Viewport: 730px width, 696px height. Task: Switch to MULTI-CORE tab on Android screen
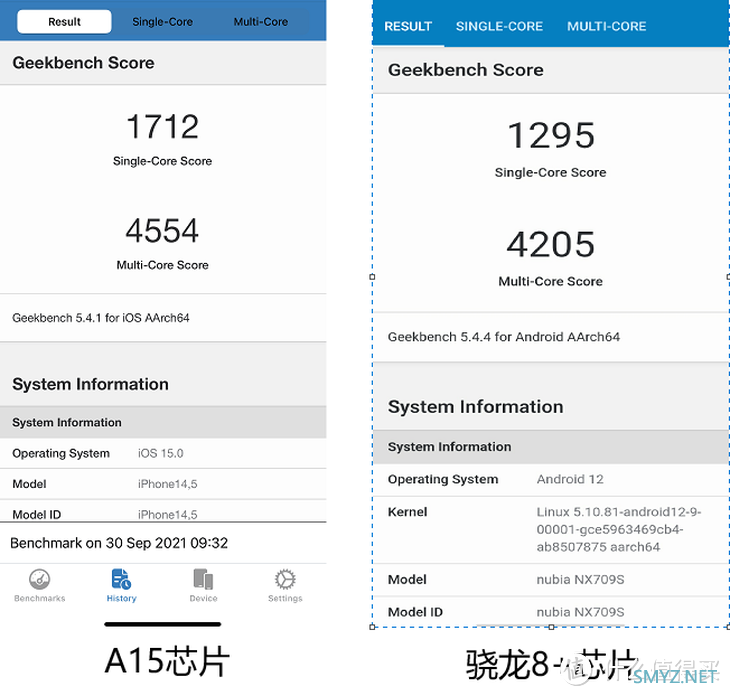click(x=607, y=26)
